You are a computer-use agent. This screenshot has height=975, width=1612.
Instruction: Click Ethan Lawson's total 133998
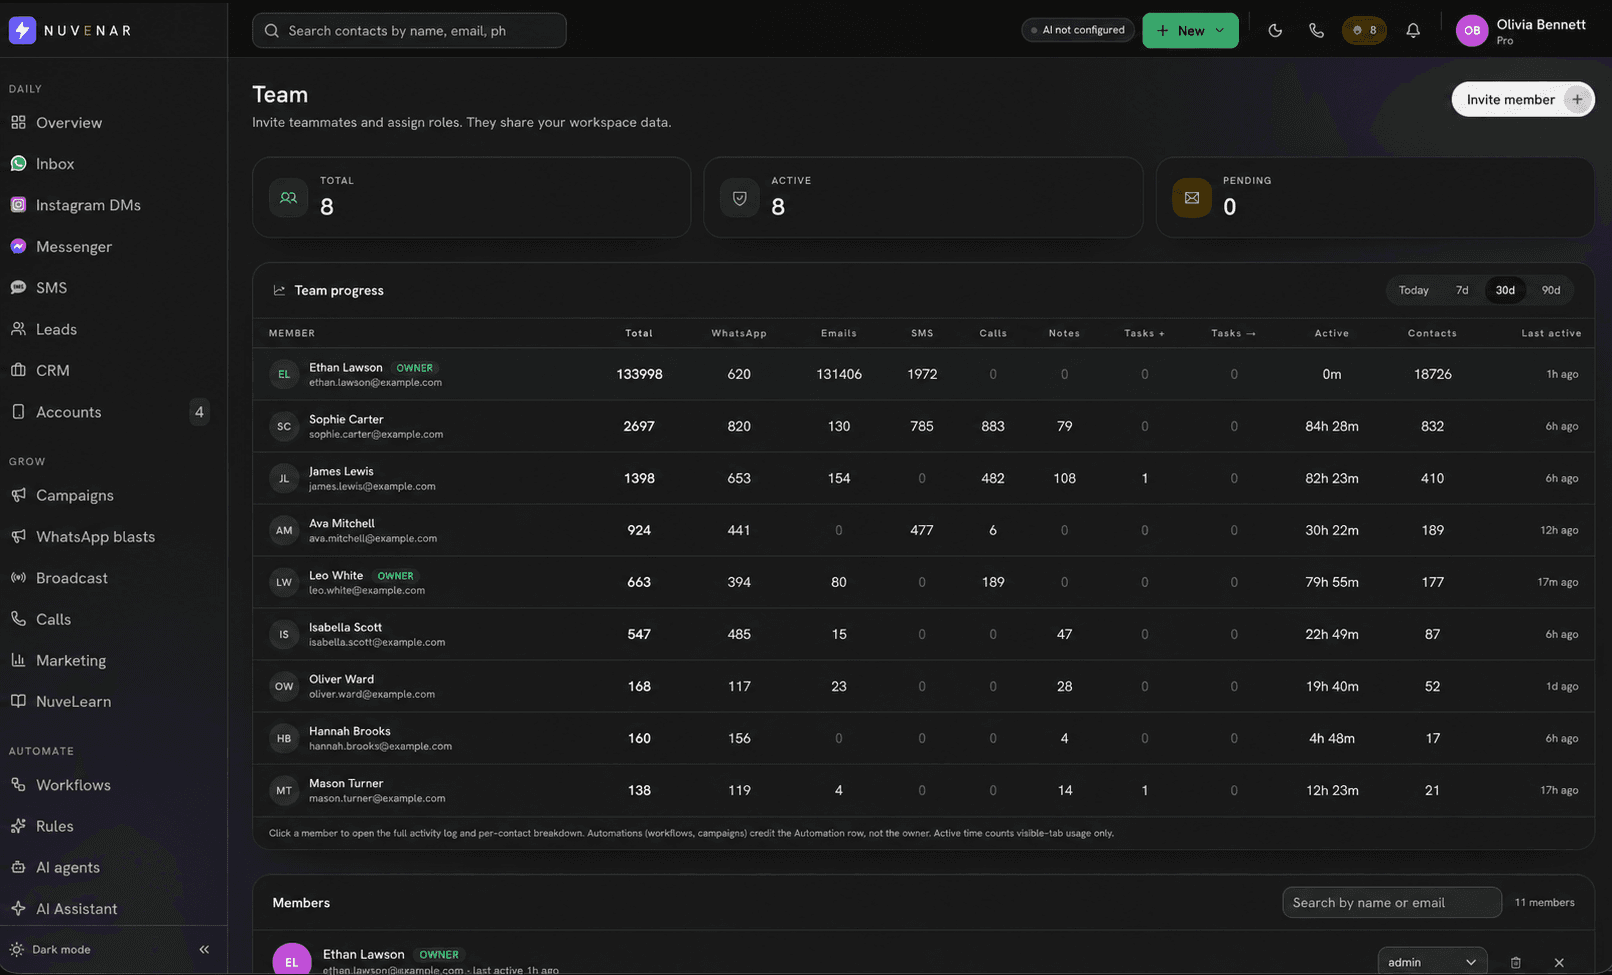(639, 374)
